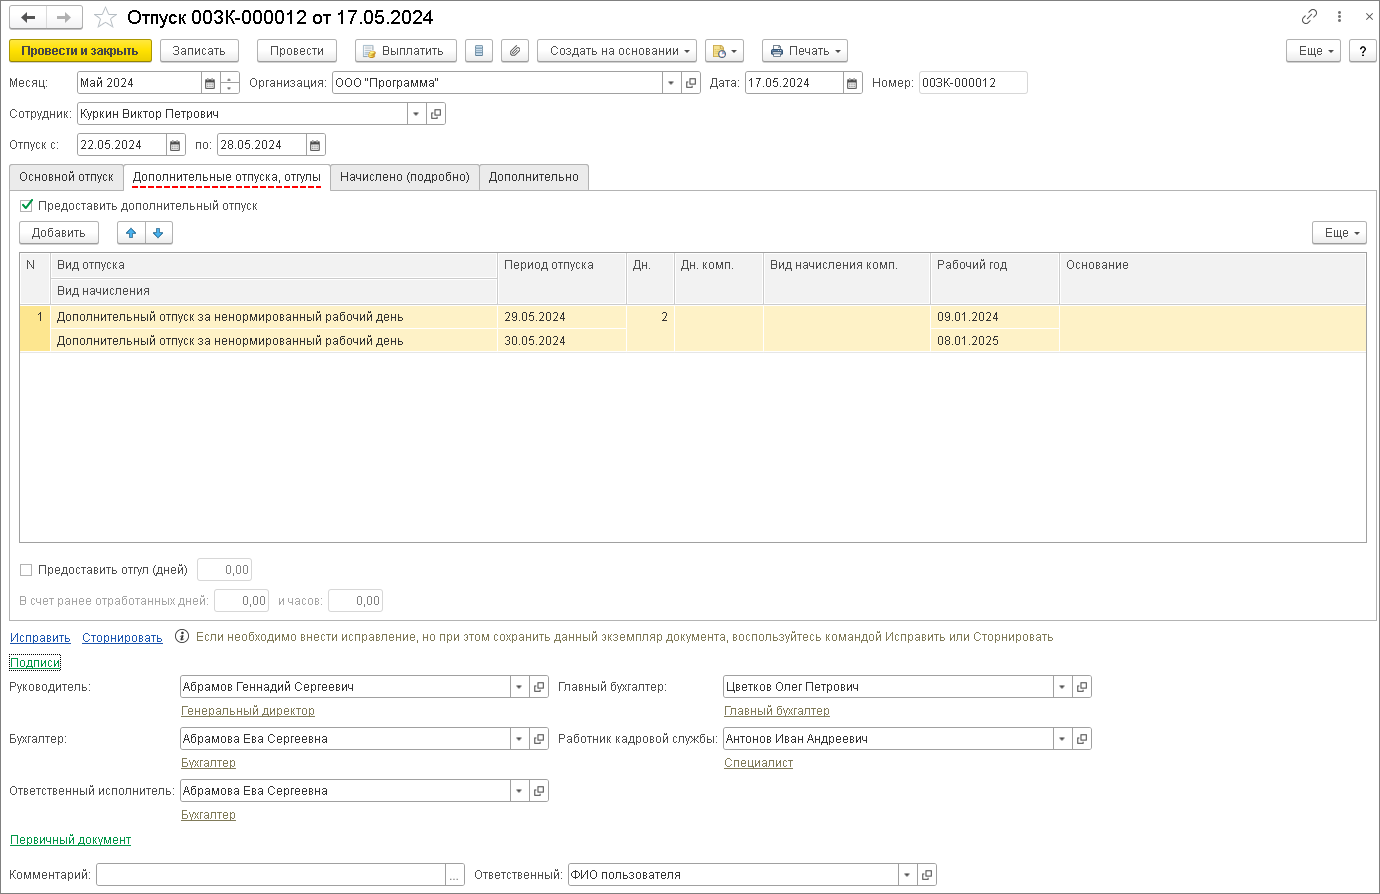
Task: Open the Организация record via open icon
Action: click(692, 83)
